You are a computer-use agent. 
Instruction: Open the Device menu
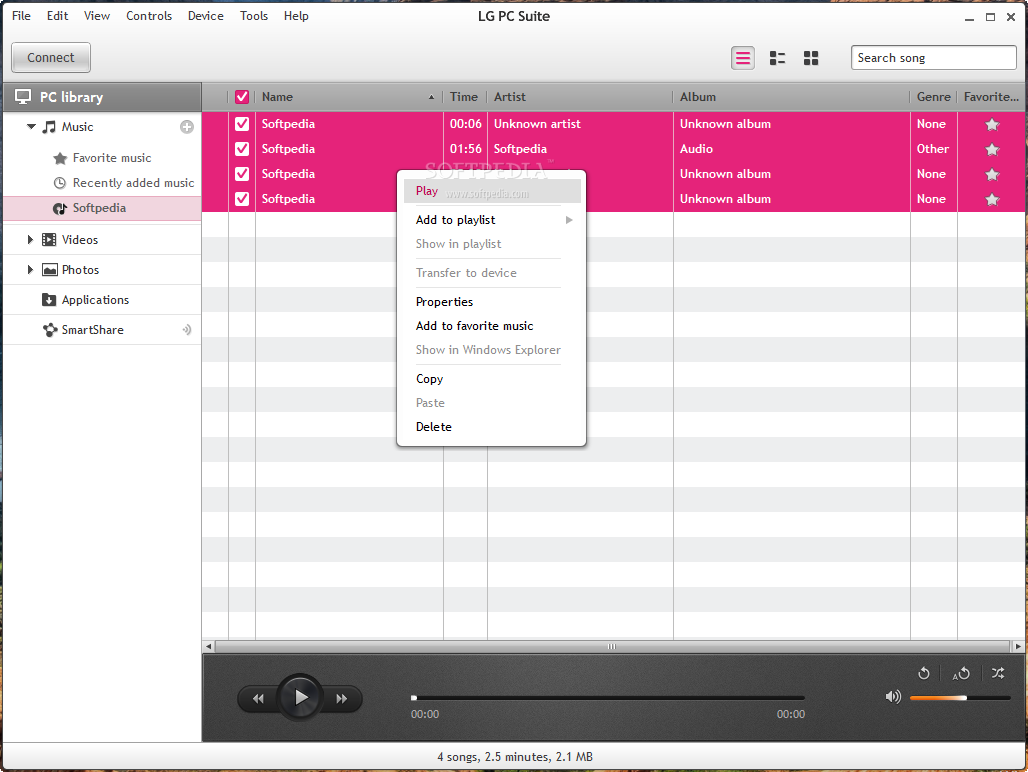pos(206,16)
